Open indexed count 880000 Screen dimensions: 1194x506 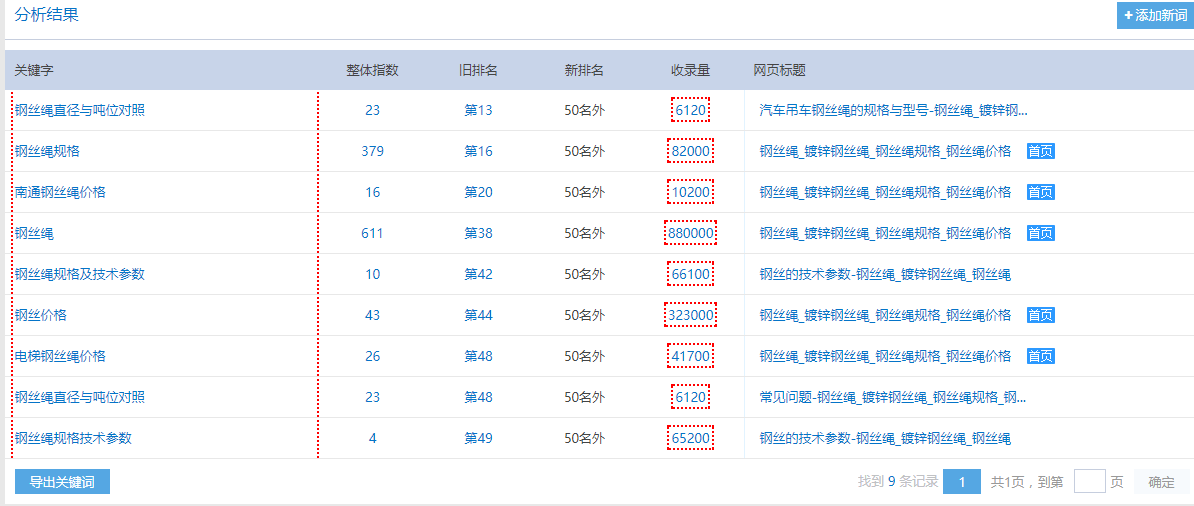(x=691, y=233)
